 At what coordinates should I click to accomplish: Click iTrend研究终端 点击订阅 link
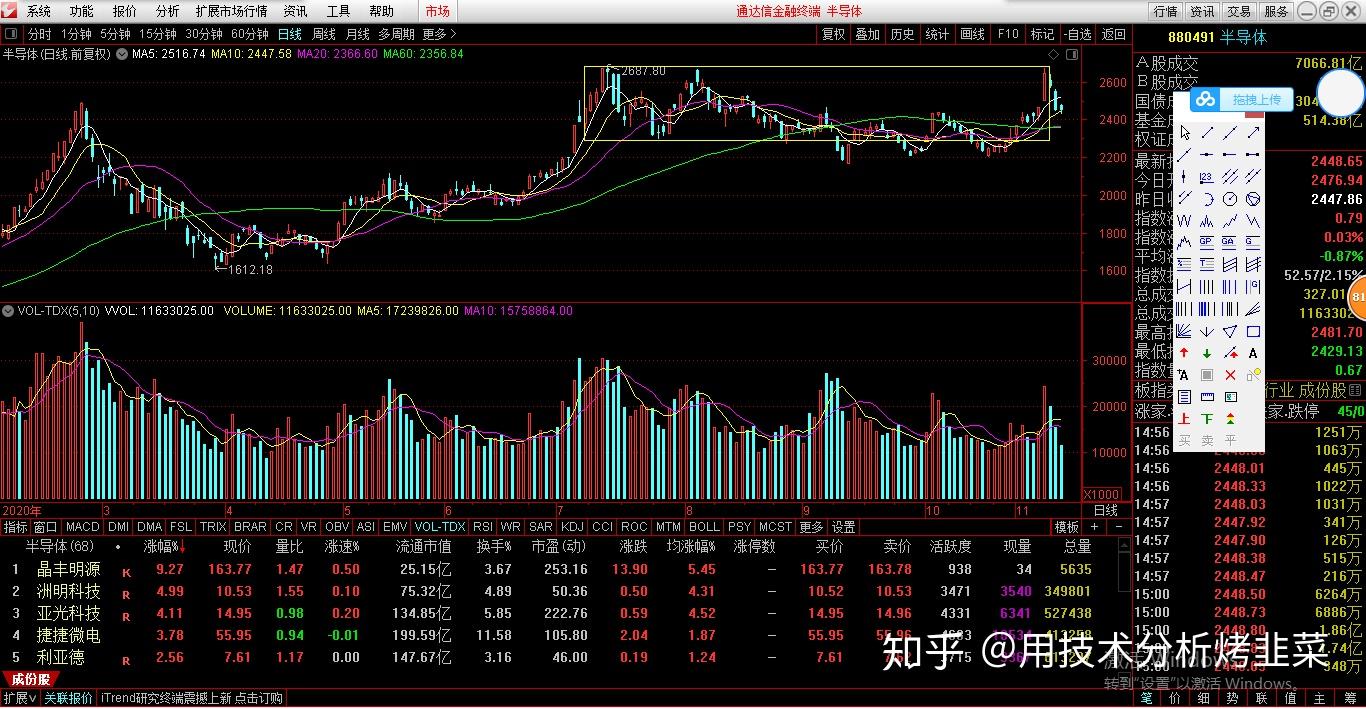pos(192,698)
